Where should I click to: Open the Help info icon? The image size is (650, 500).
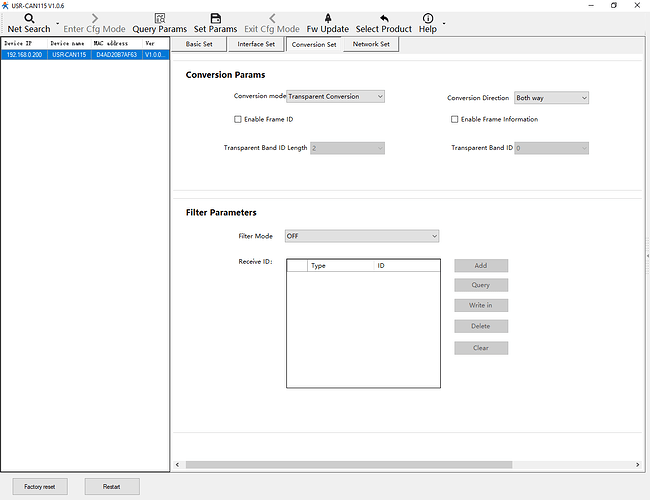tap(428, 18)
